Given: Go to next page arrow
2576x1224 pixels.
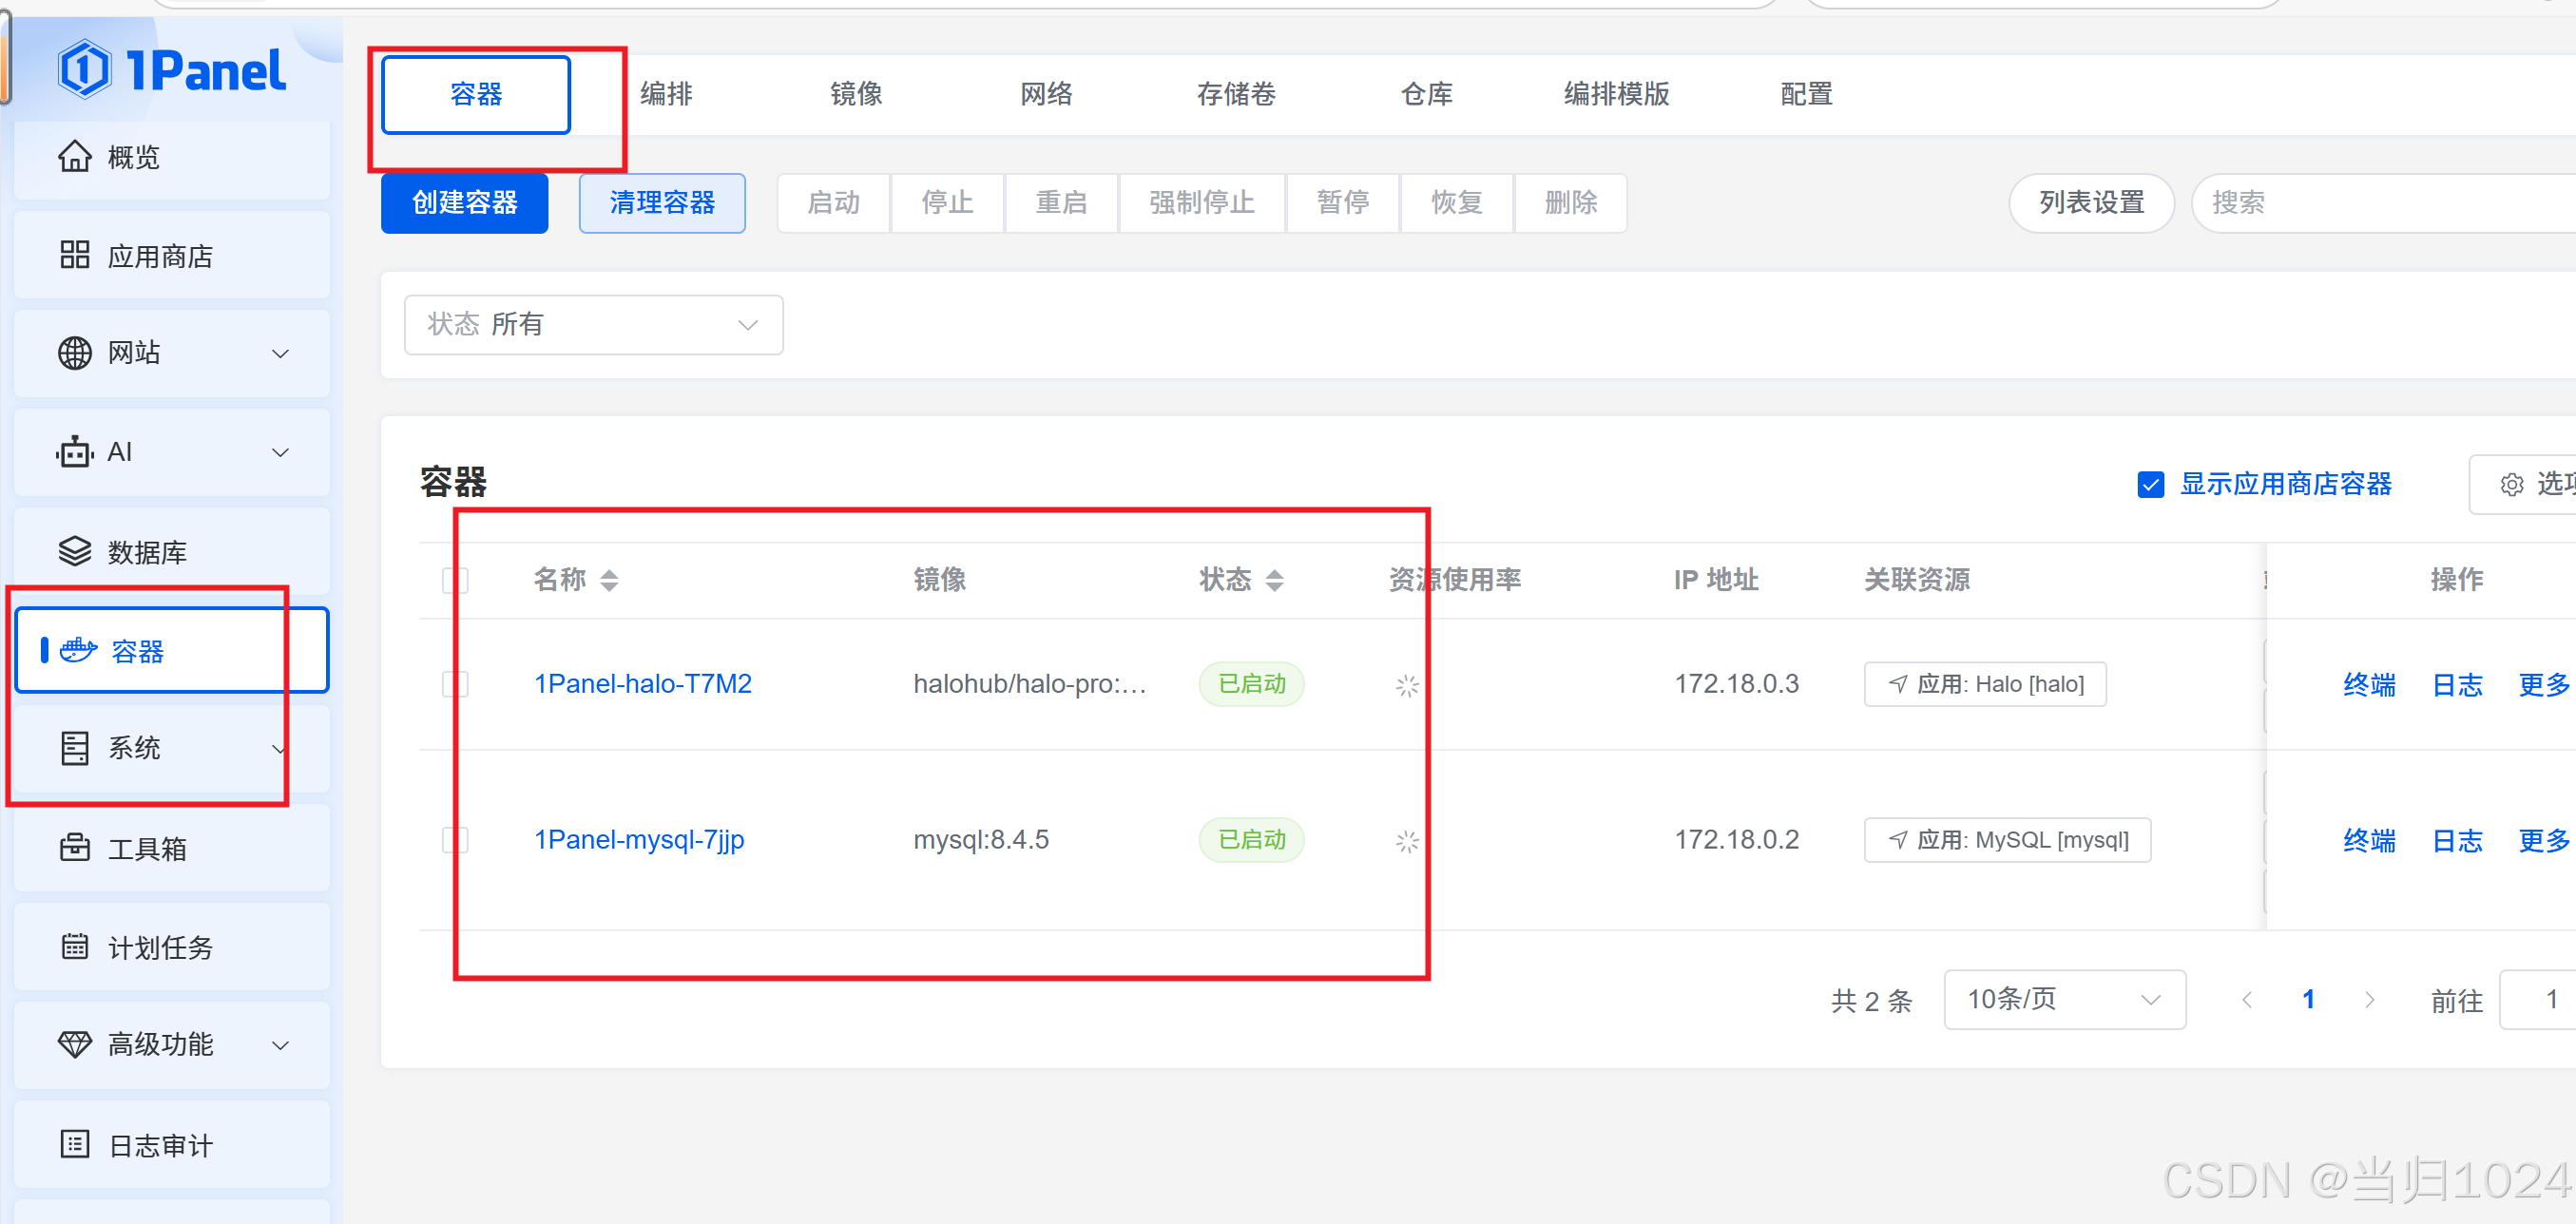Looking at the screenshot, I should coord(2369,999).
